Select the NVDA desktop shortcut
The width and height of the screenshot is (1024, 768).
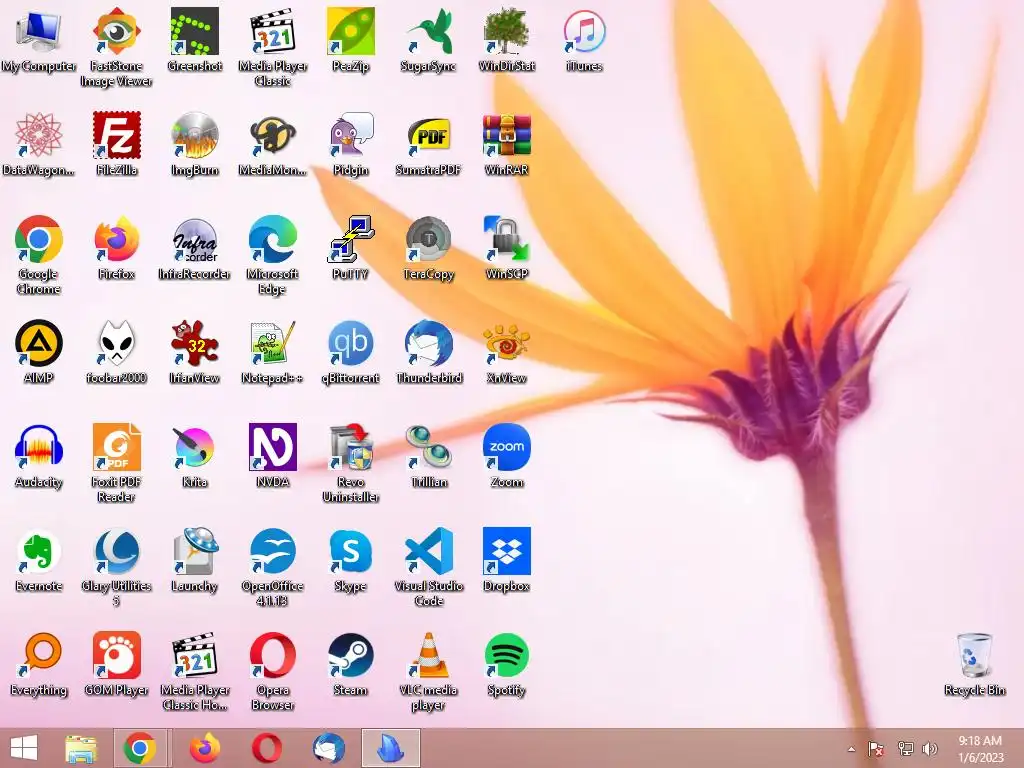click(x=272, y=447)
